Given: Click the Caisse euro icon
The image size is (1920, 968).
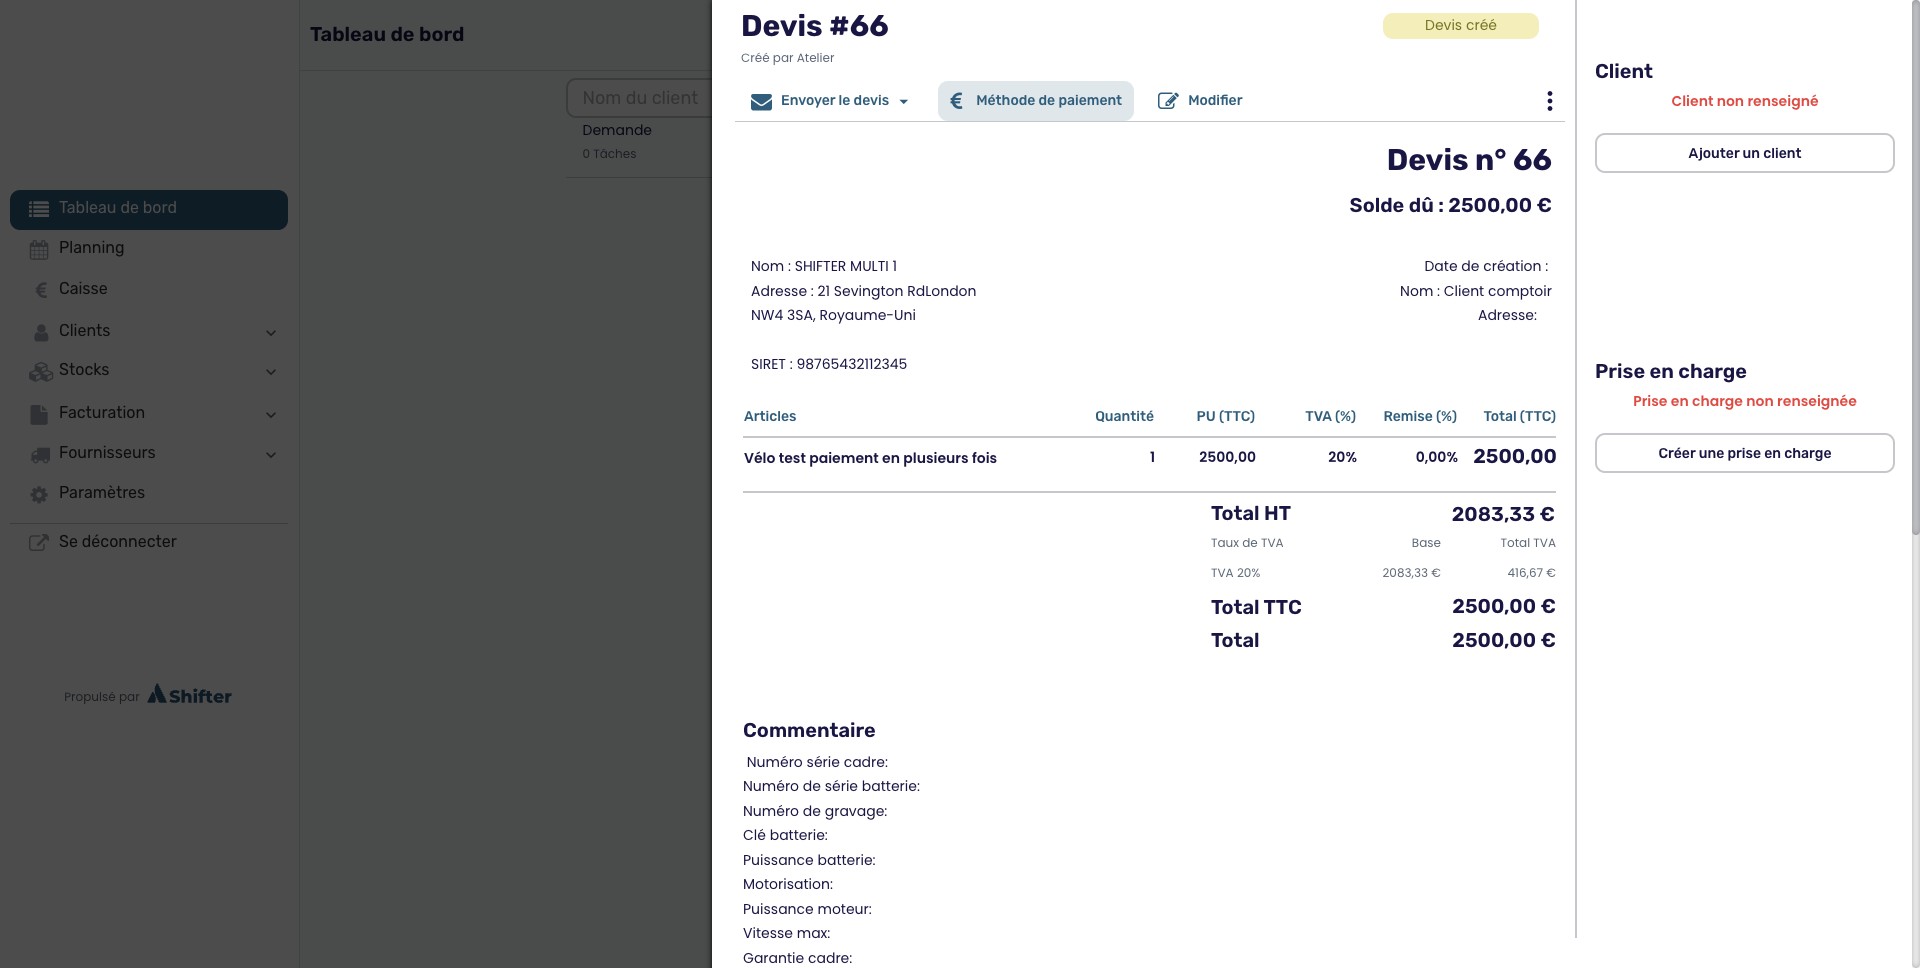Looking at the screenshot, I should tap(41, 290).
